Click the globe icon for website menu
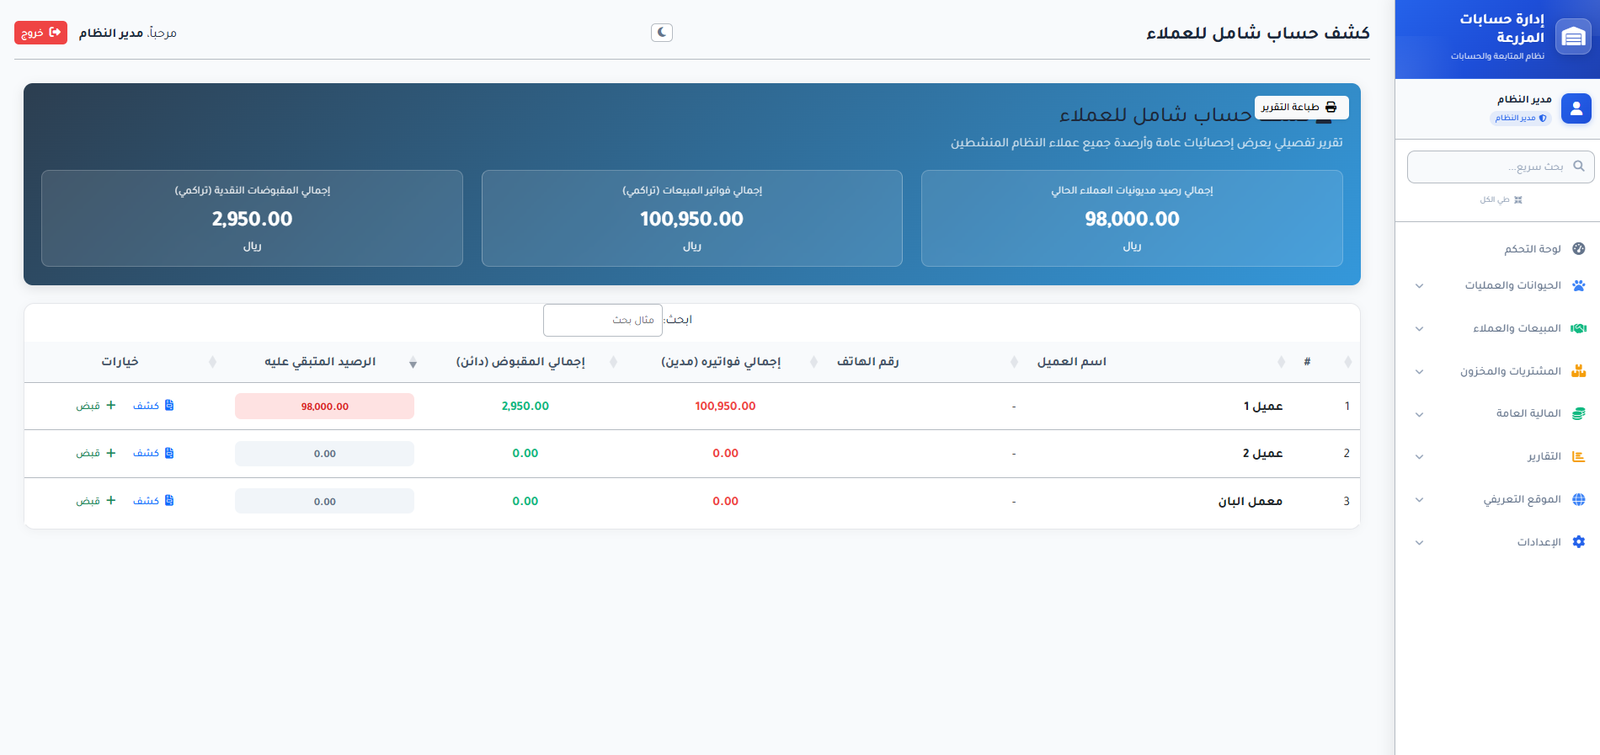This screenshot has width=1600, height=755. 1579,499
